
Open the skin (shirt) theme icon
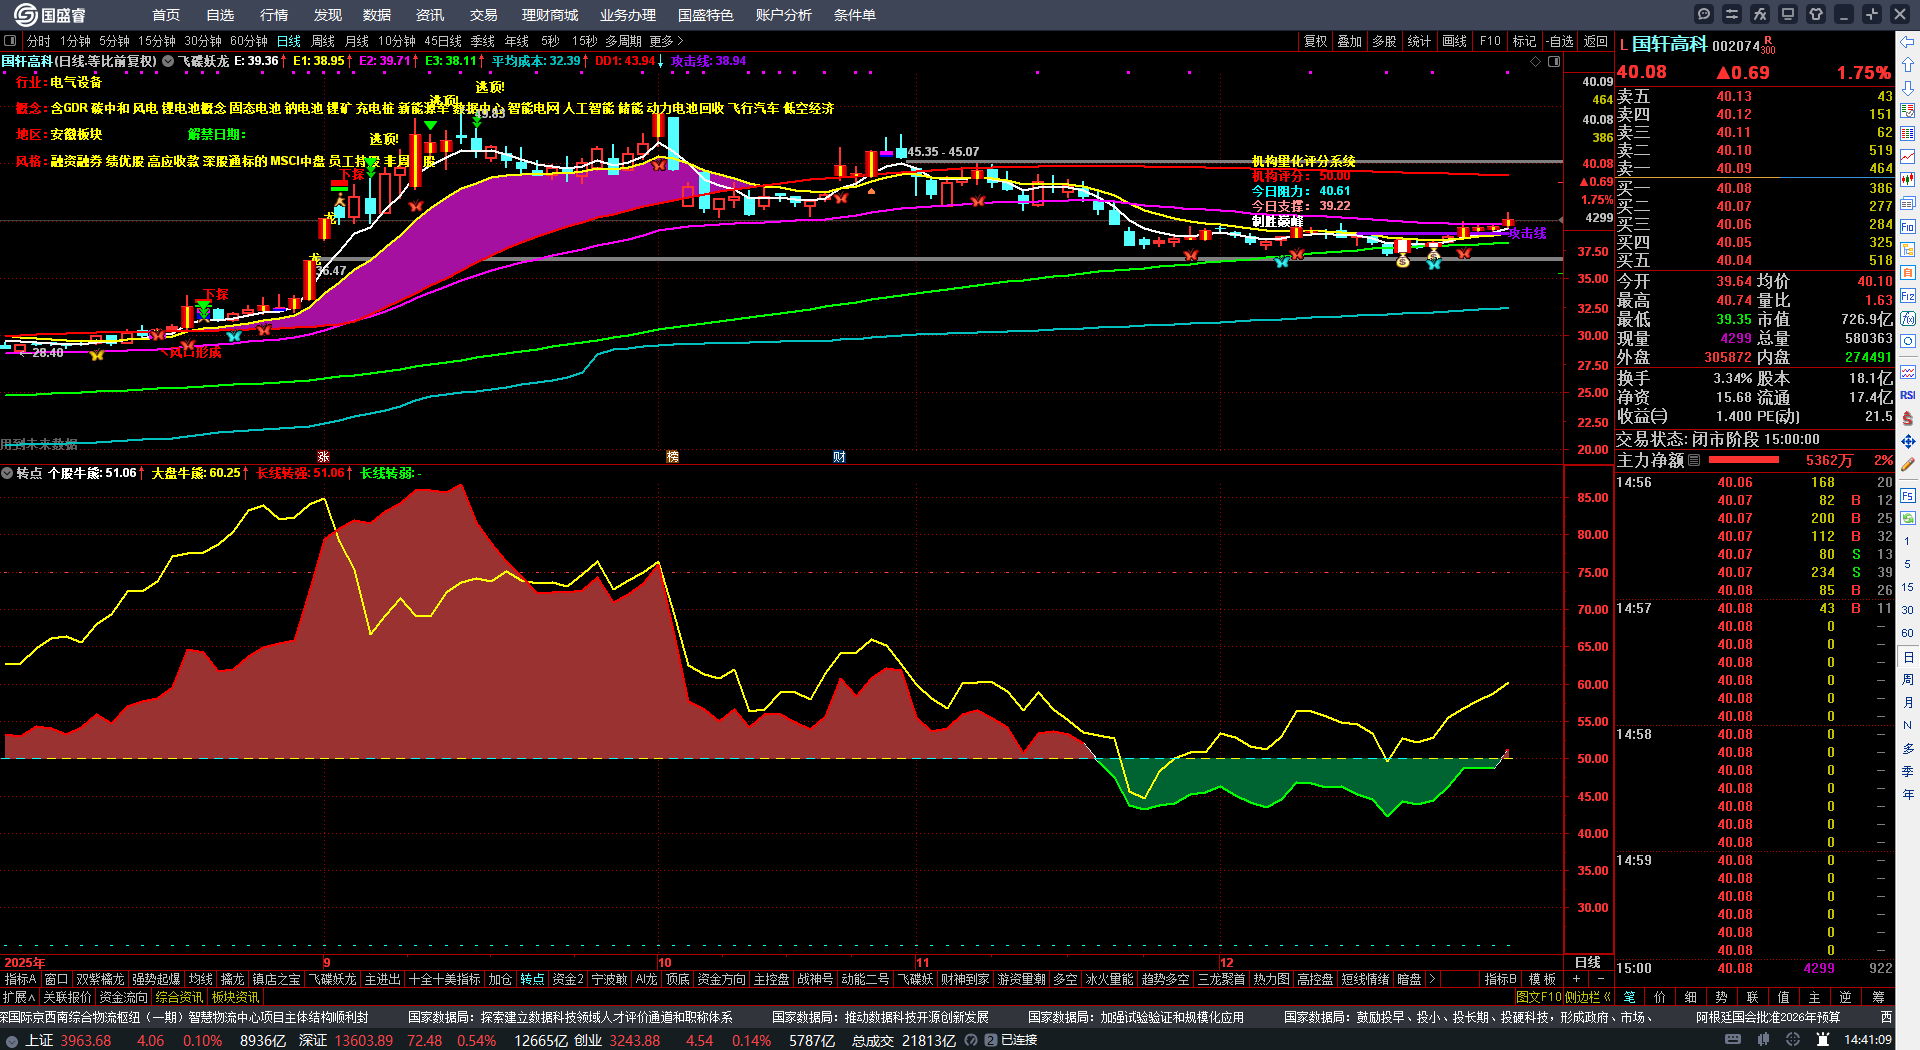pos(1816,14)
